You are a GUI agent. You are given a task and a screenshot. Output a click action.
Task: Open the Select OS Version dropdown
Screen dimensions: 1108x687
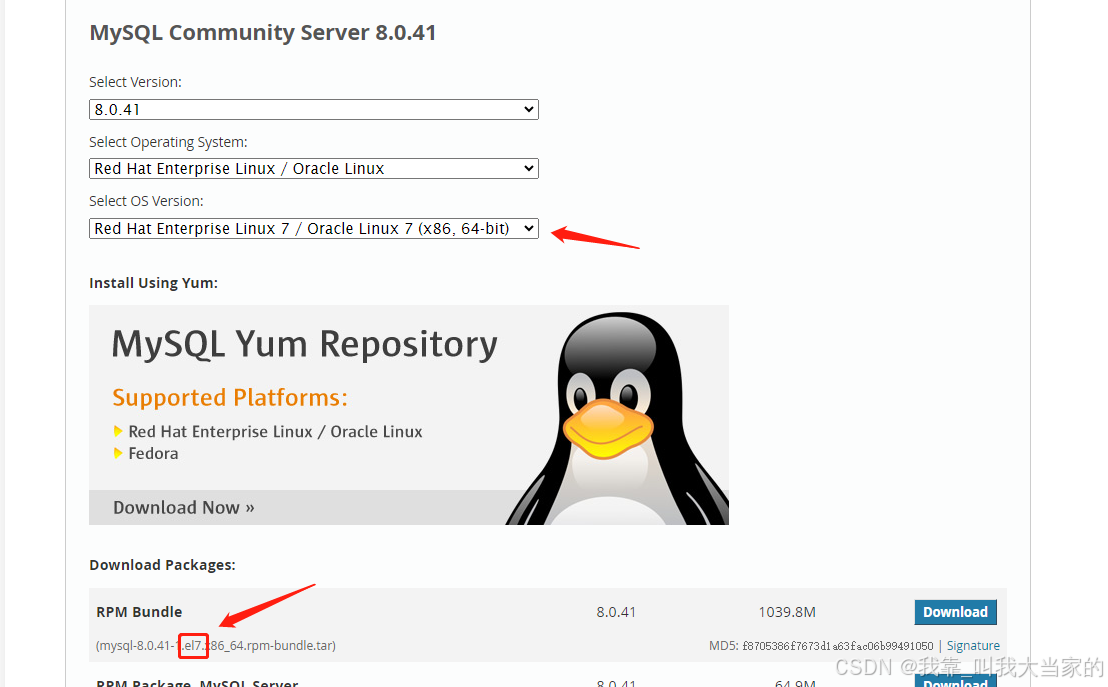click(313, 229)
